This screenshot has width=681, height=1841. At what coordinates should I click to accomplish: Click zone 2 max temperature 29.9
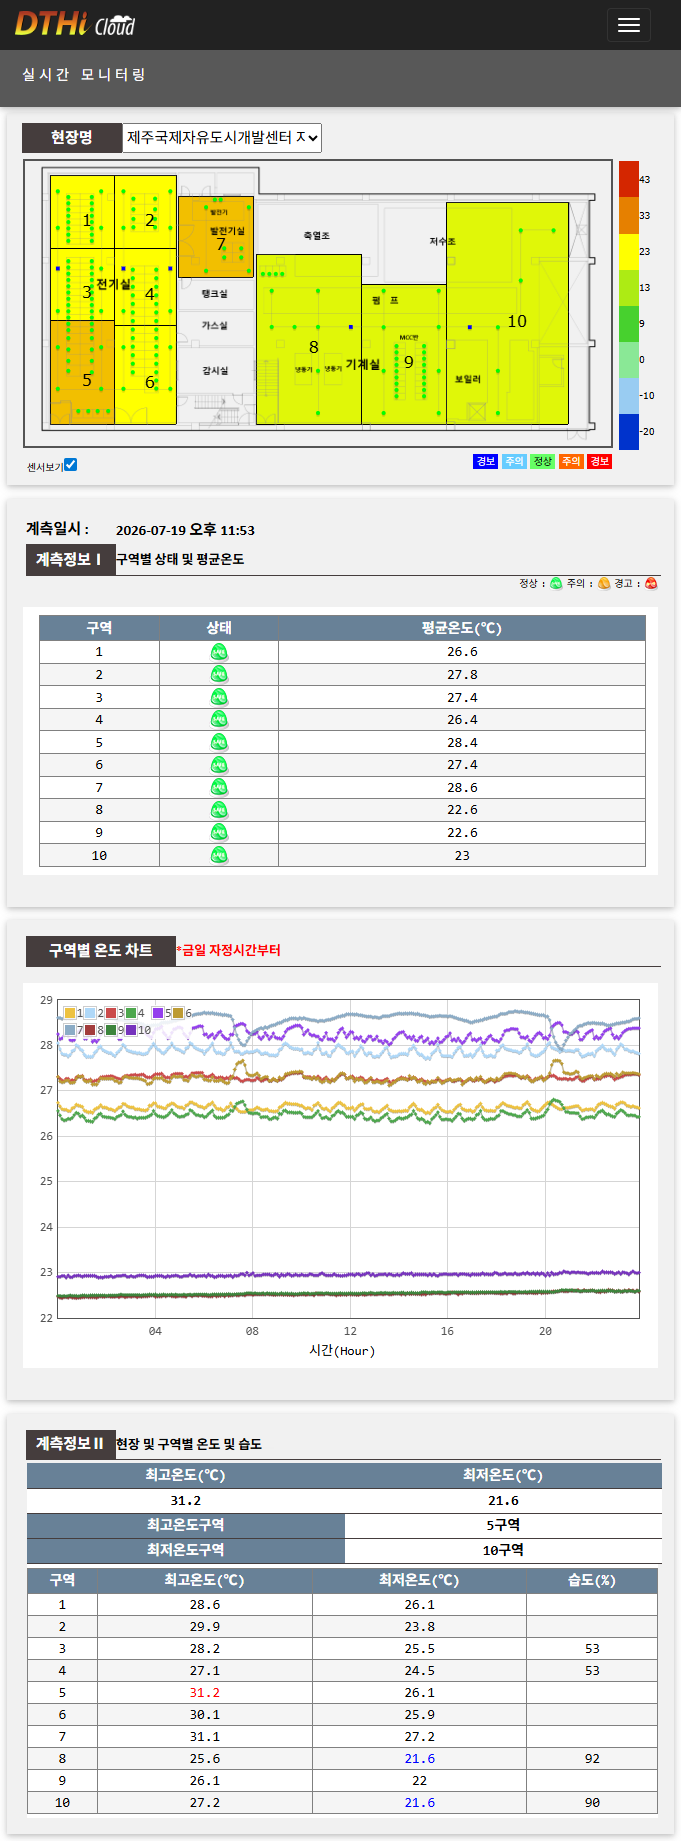[205, 1626]
